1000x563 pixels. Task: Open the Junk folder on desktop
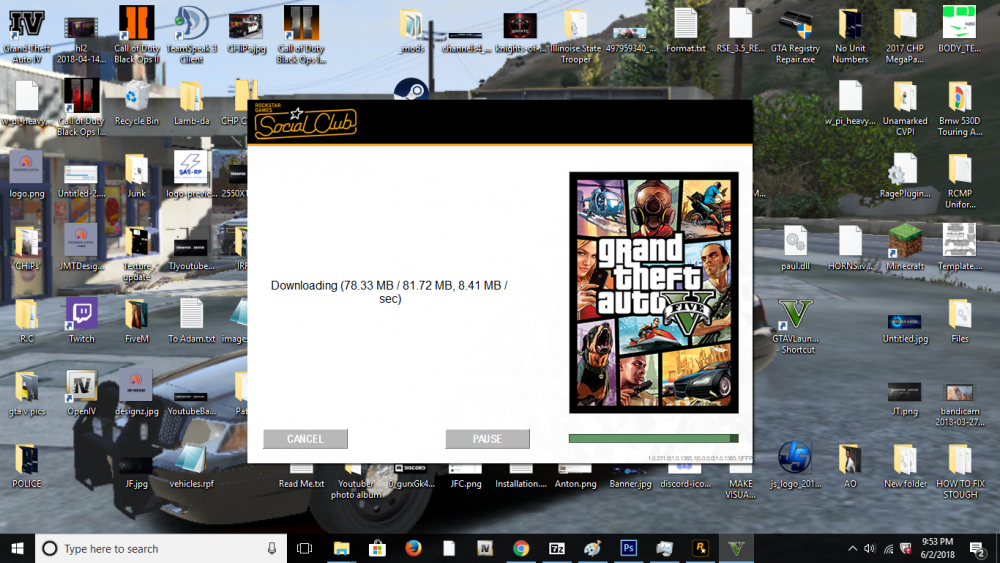(x=136, y=175)
